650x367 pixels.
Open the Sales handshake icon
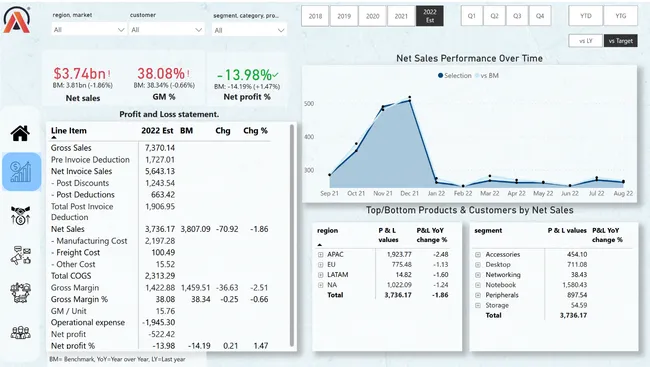(20, 215)
